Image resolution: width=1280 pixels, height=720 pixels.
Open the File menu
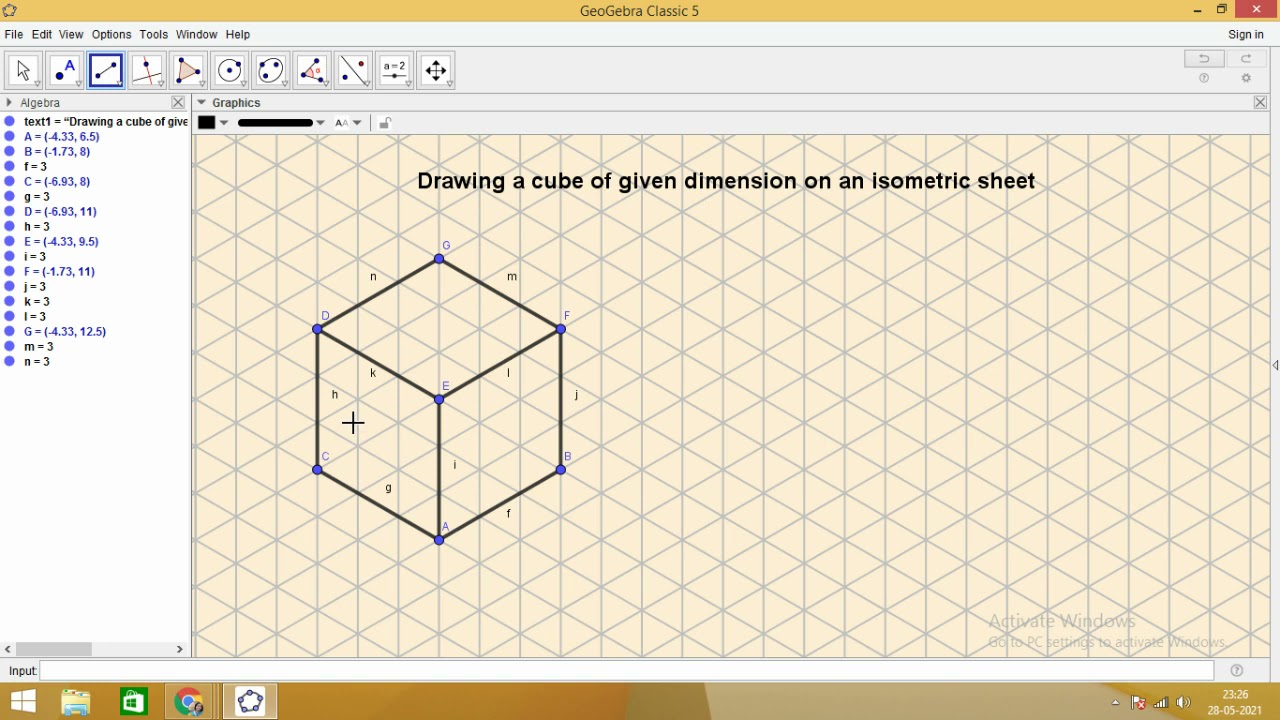pos(14,34)
